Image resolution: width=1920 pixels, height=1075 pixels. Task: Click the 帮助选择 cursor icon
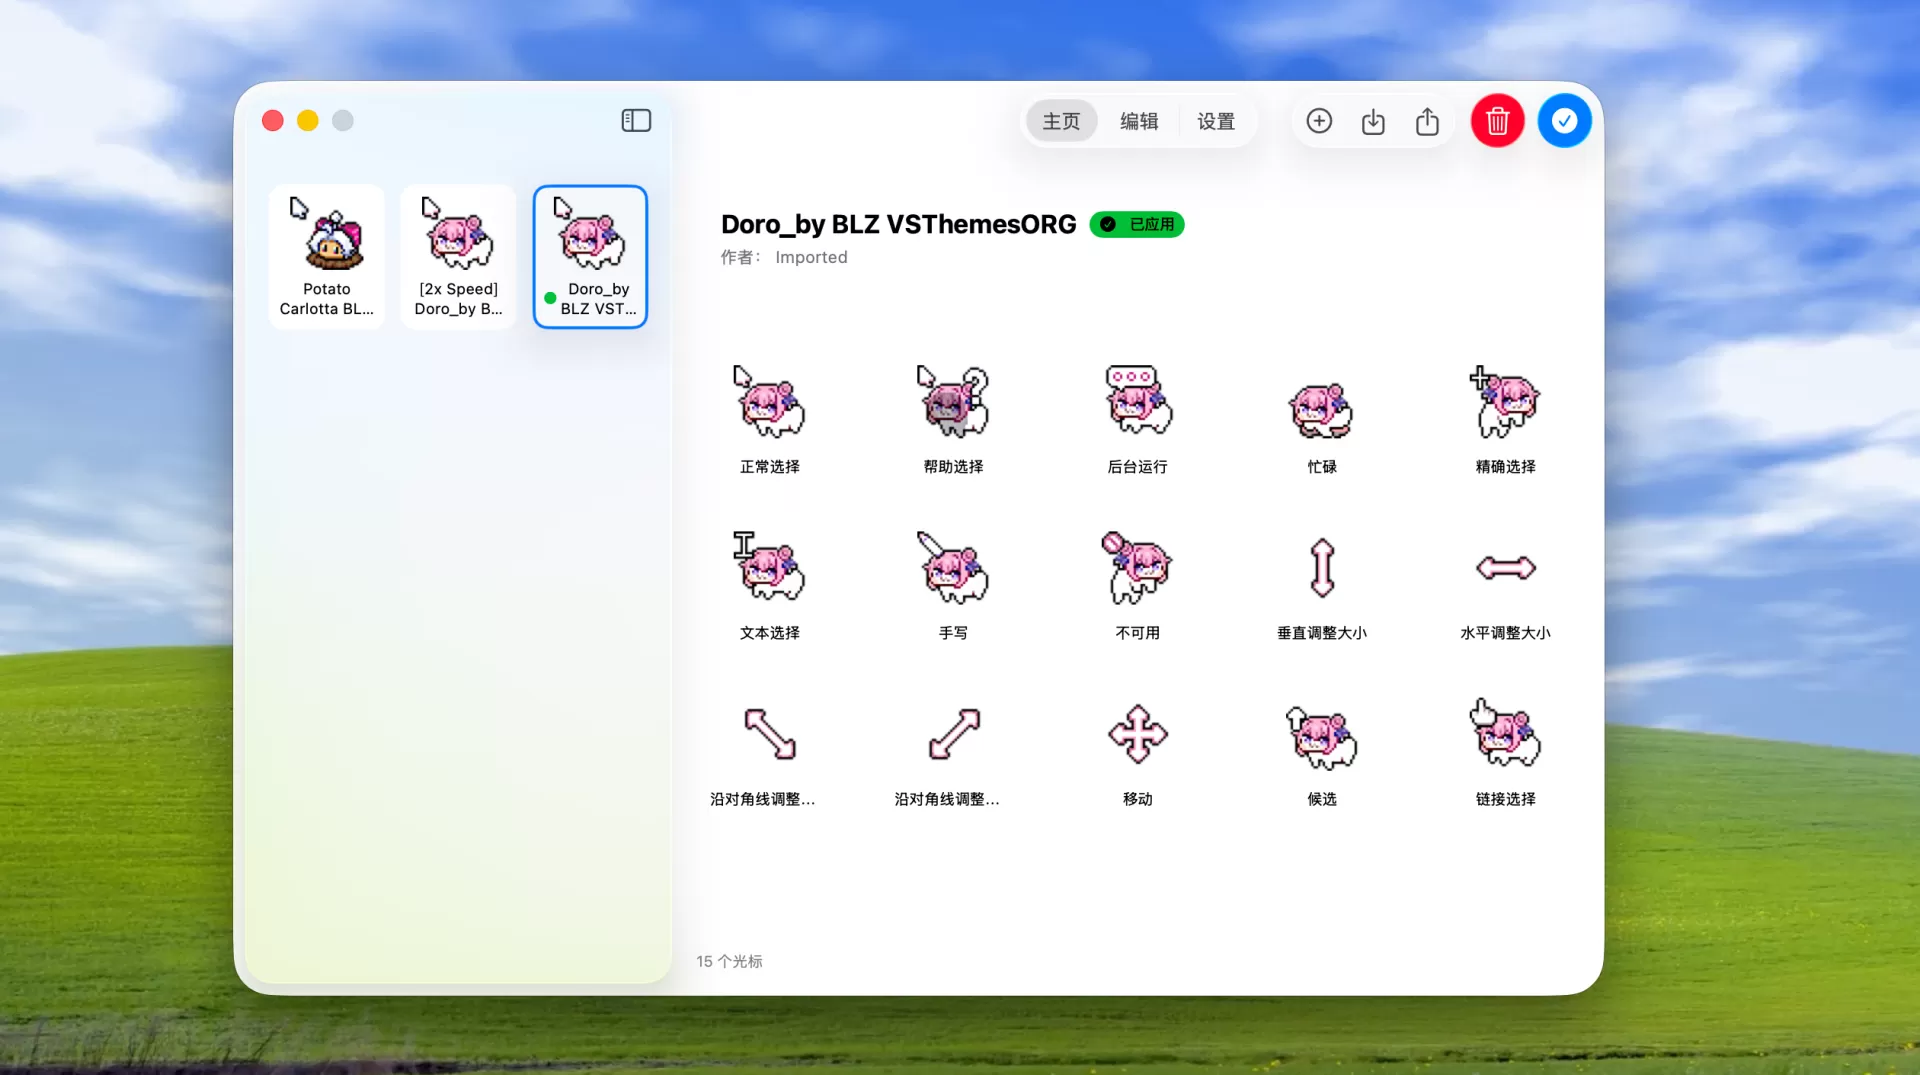coord(953,402)
